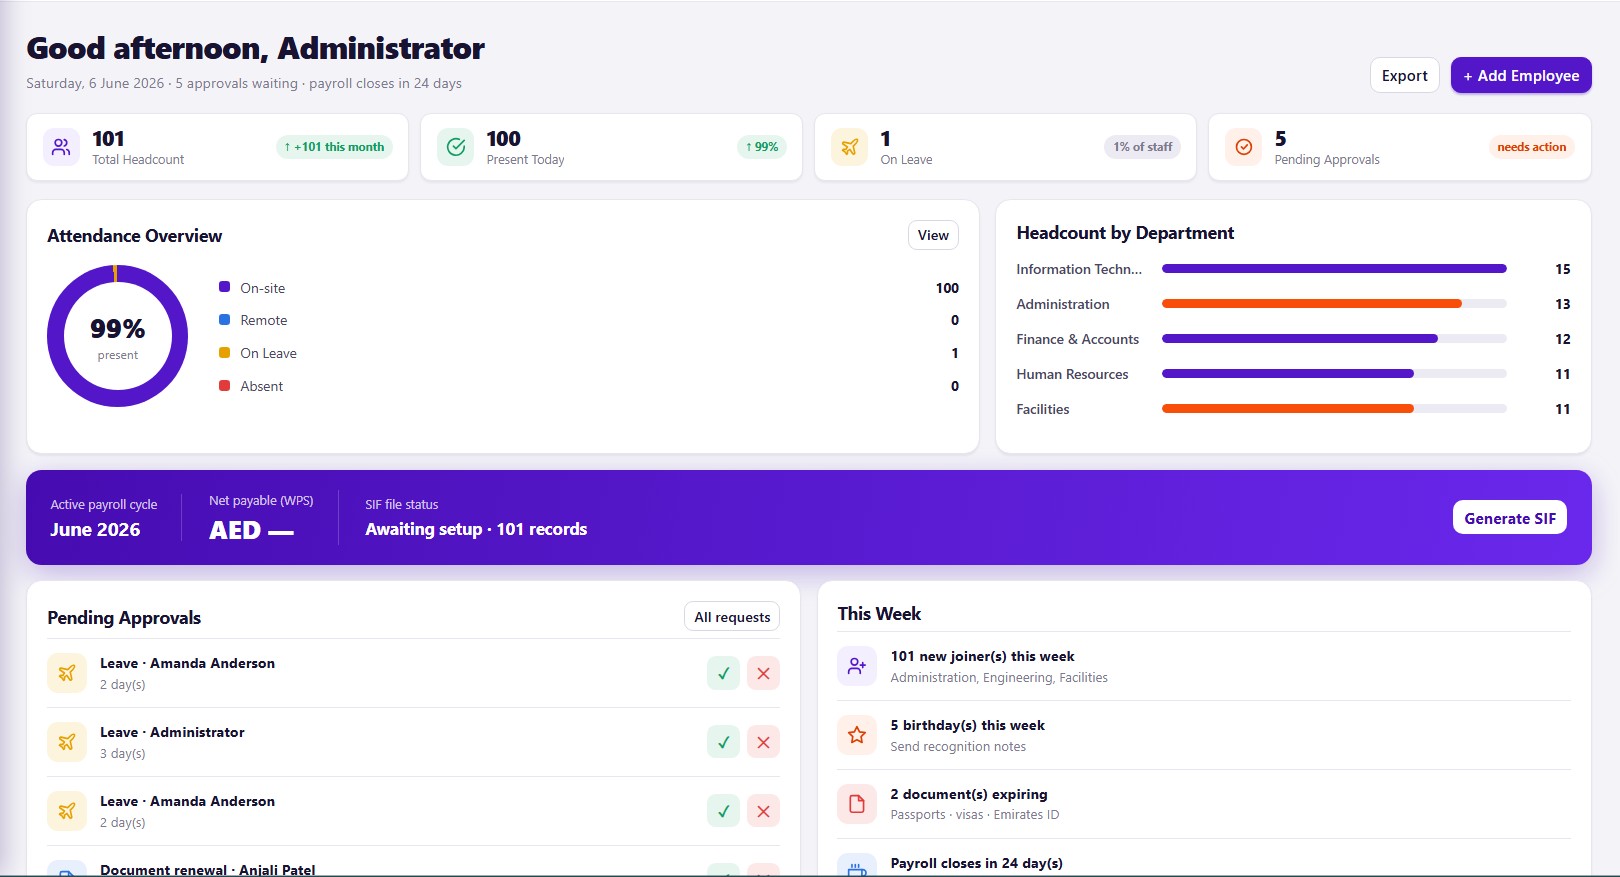Click the '1% of staff' badge
This screenshot has width=1620, height=877.
click(1143, 147)
